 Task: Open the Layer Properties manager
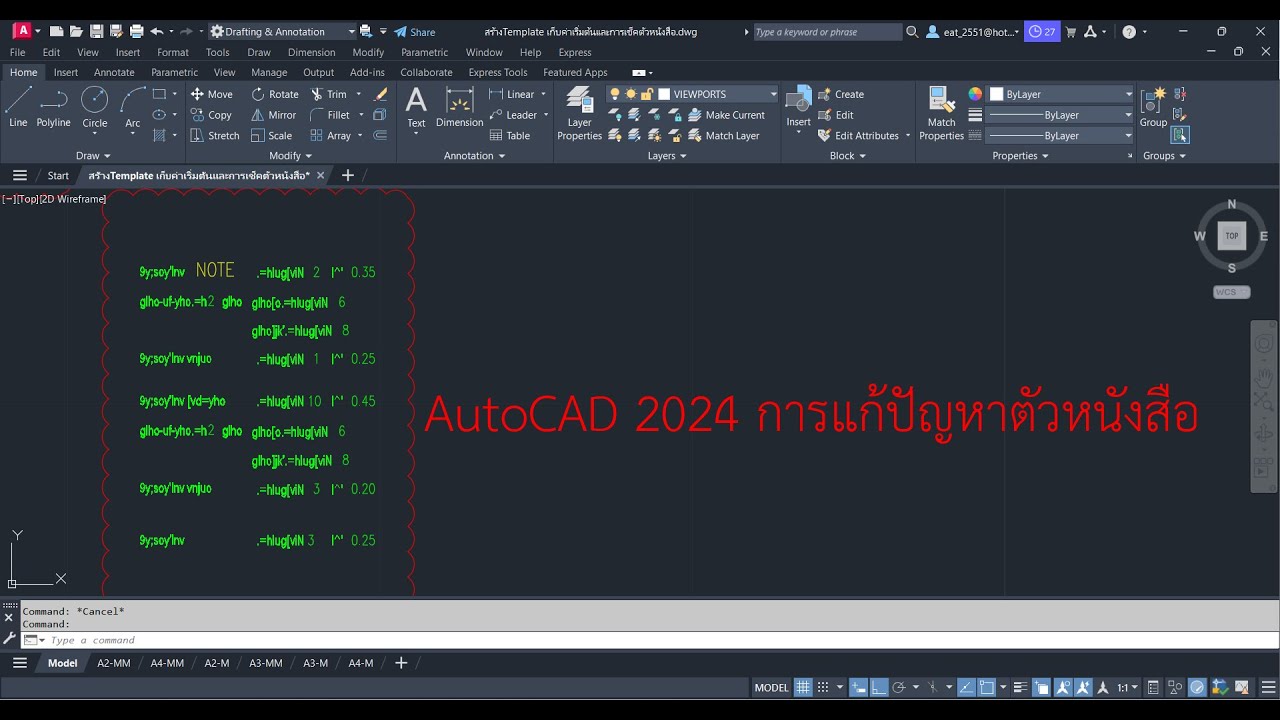point(580,113)
